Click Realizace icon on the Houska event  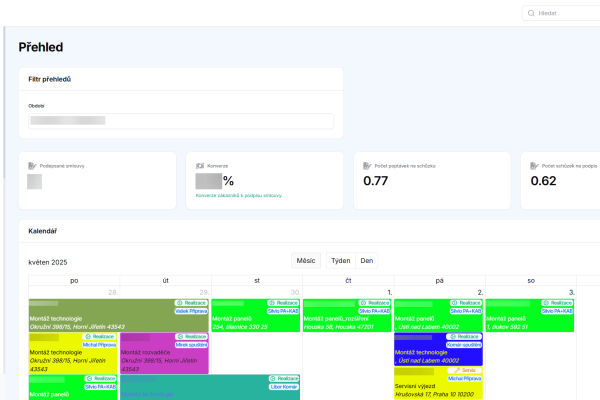(363, 303)
